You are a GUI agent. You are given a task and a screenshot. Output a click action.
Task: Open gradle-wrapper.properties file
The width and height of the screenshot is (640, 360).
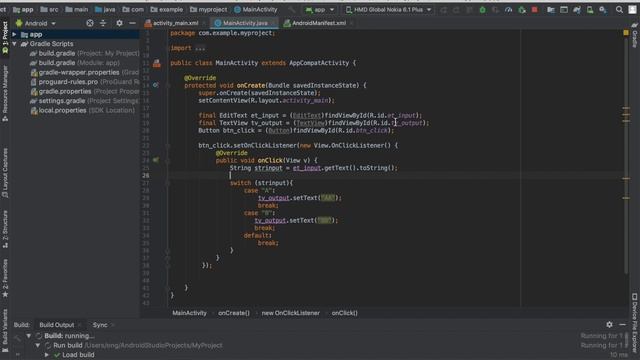pos(85,72)
